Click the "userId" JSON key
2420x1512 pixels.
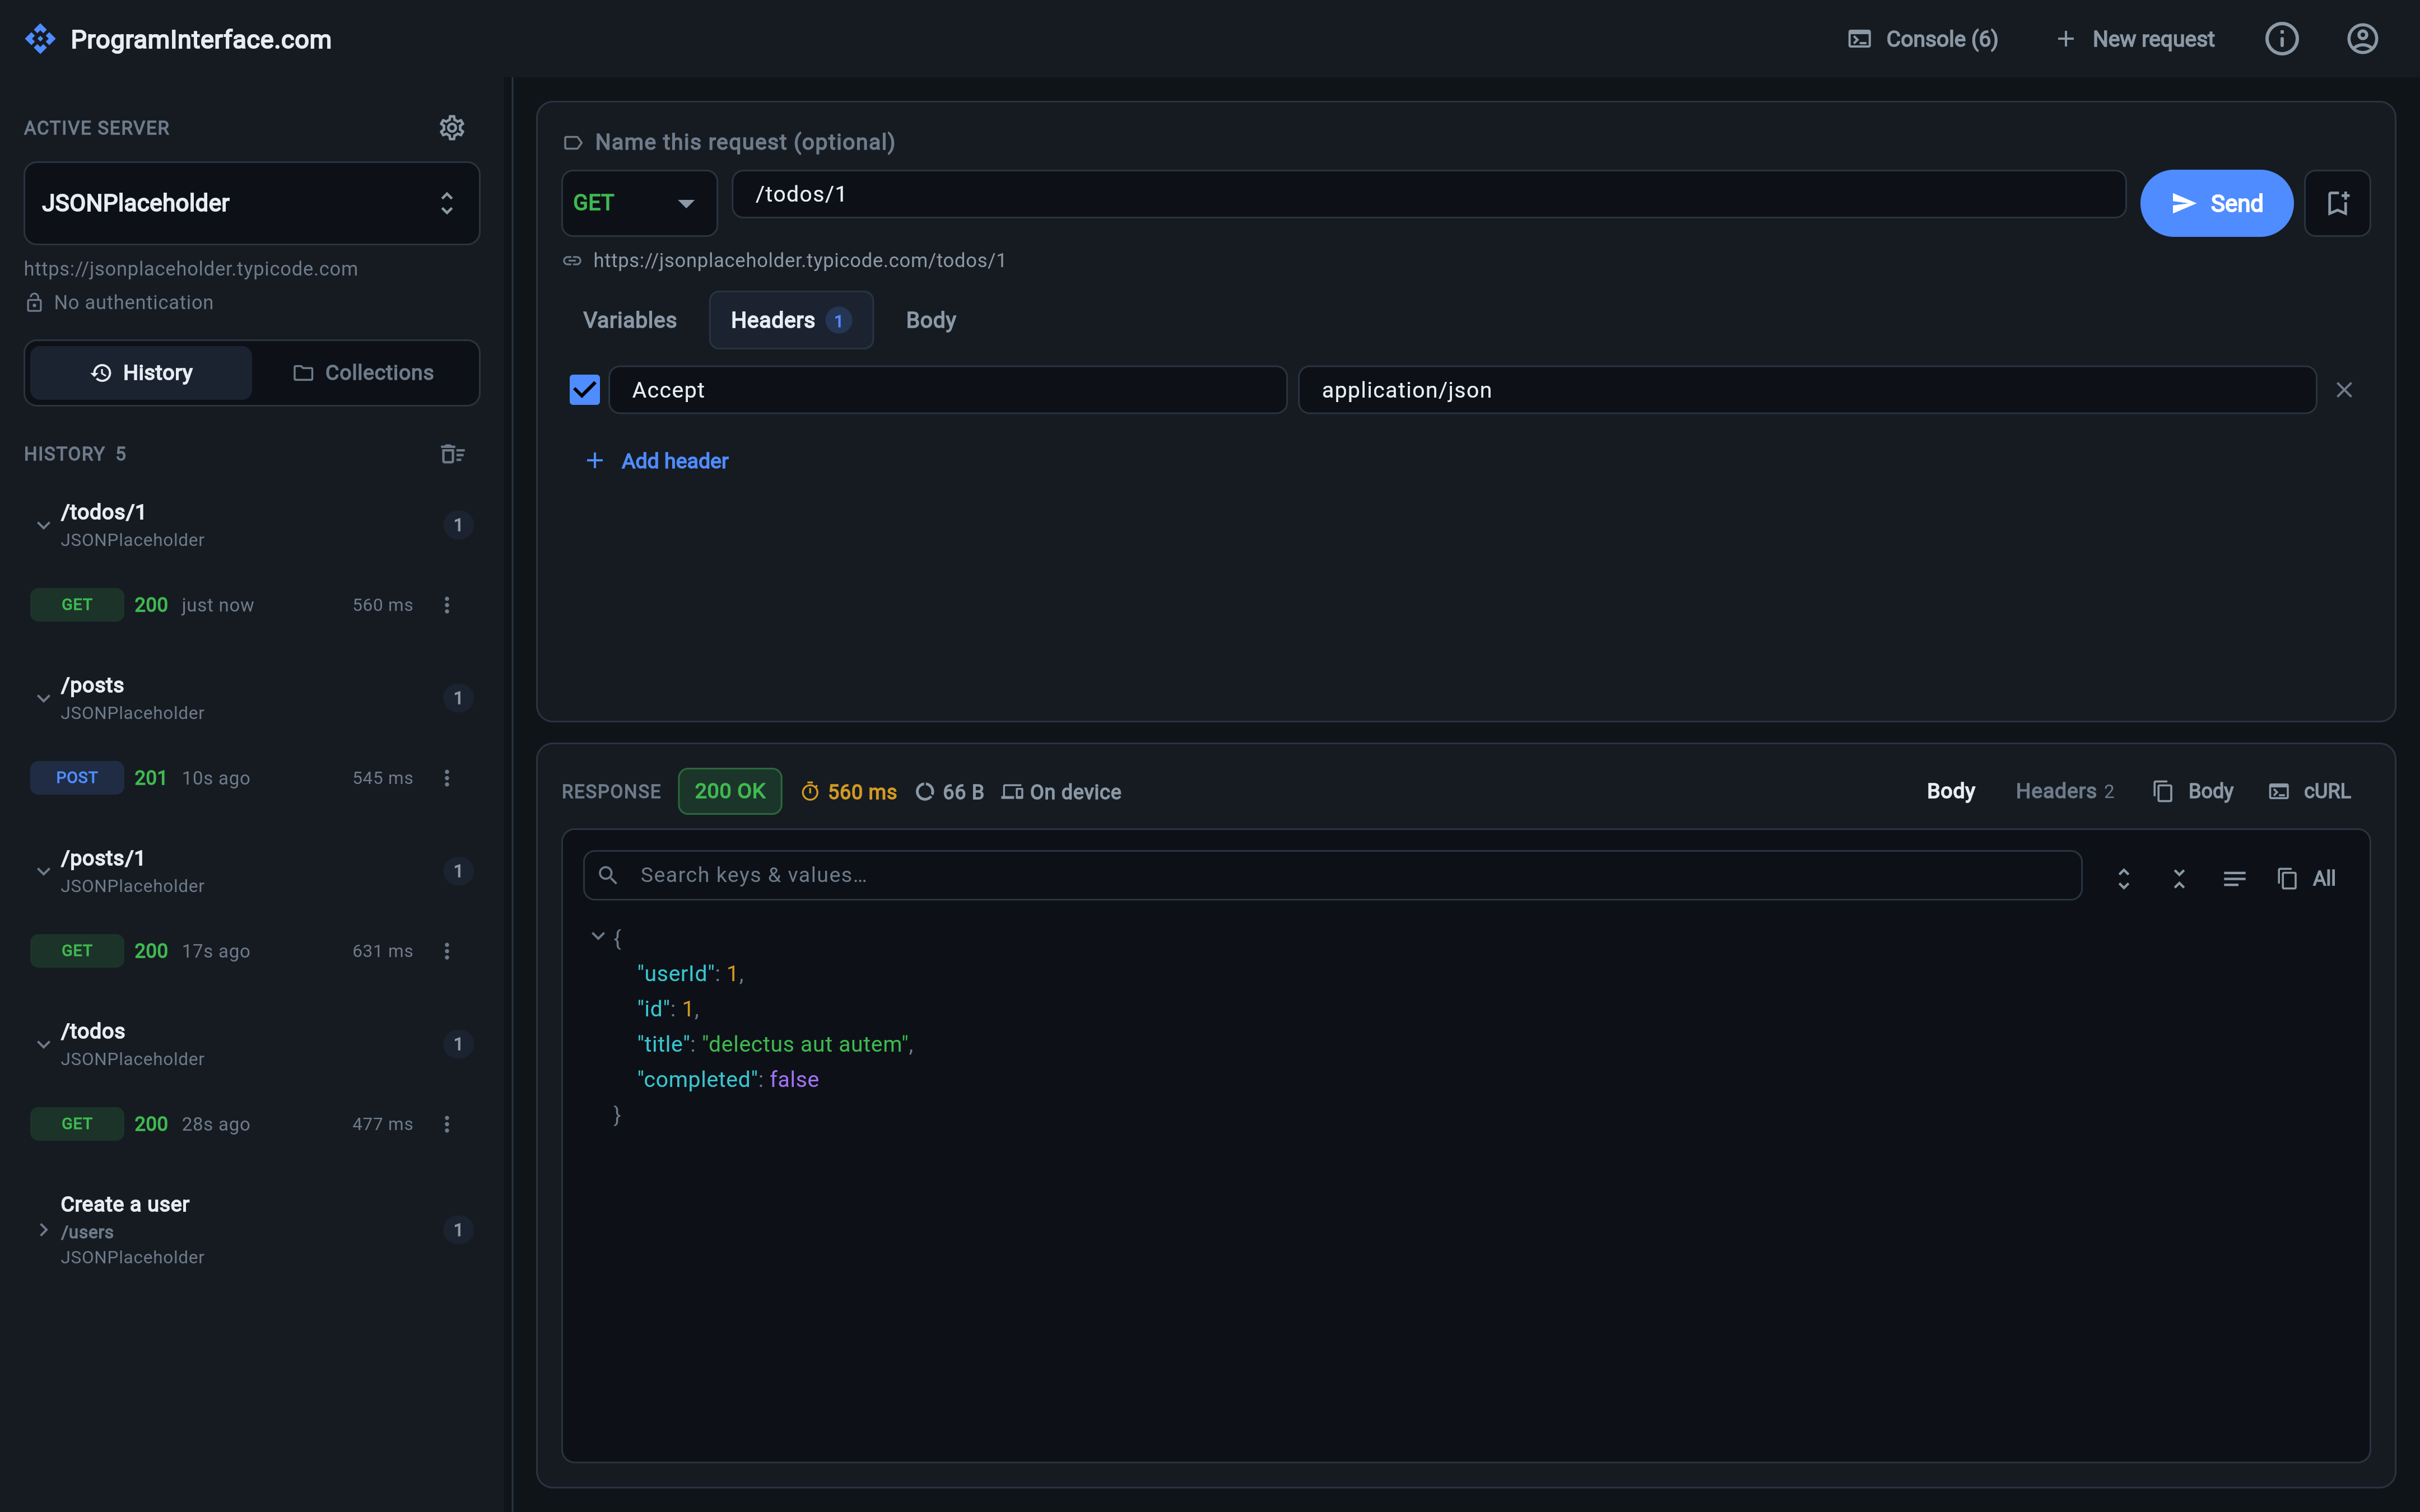click(677, 973)
